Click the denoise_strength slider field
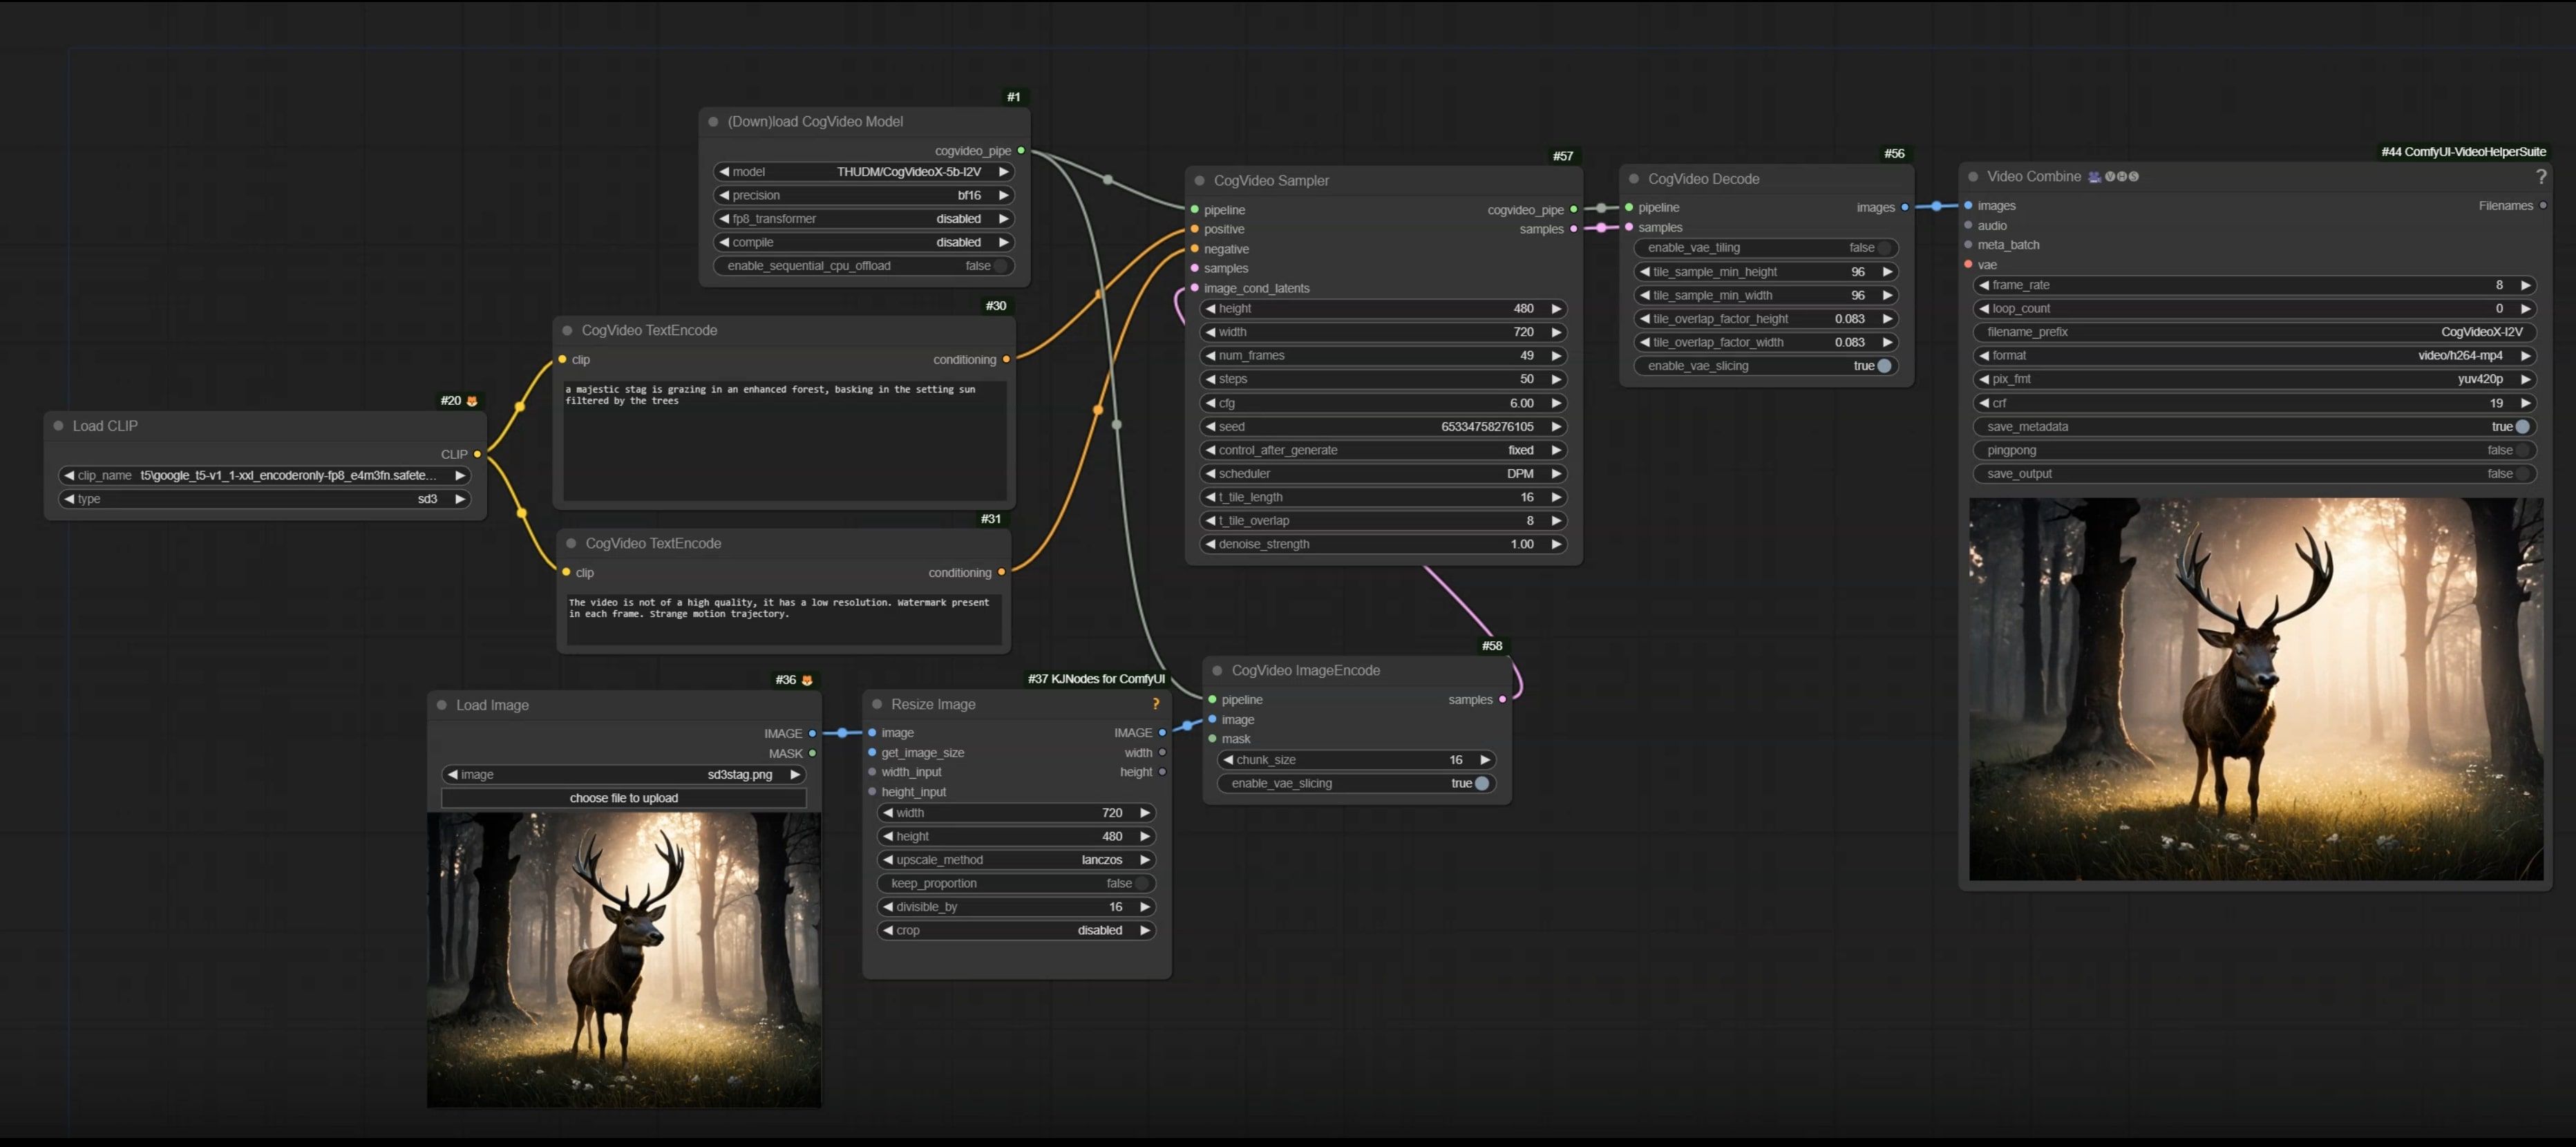This screenshot has height=1147, width=2576. pos(1383,545)
